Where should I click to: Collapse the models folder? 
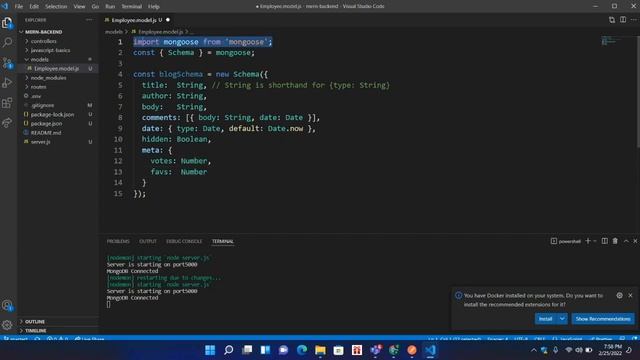39,59
